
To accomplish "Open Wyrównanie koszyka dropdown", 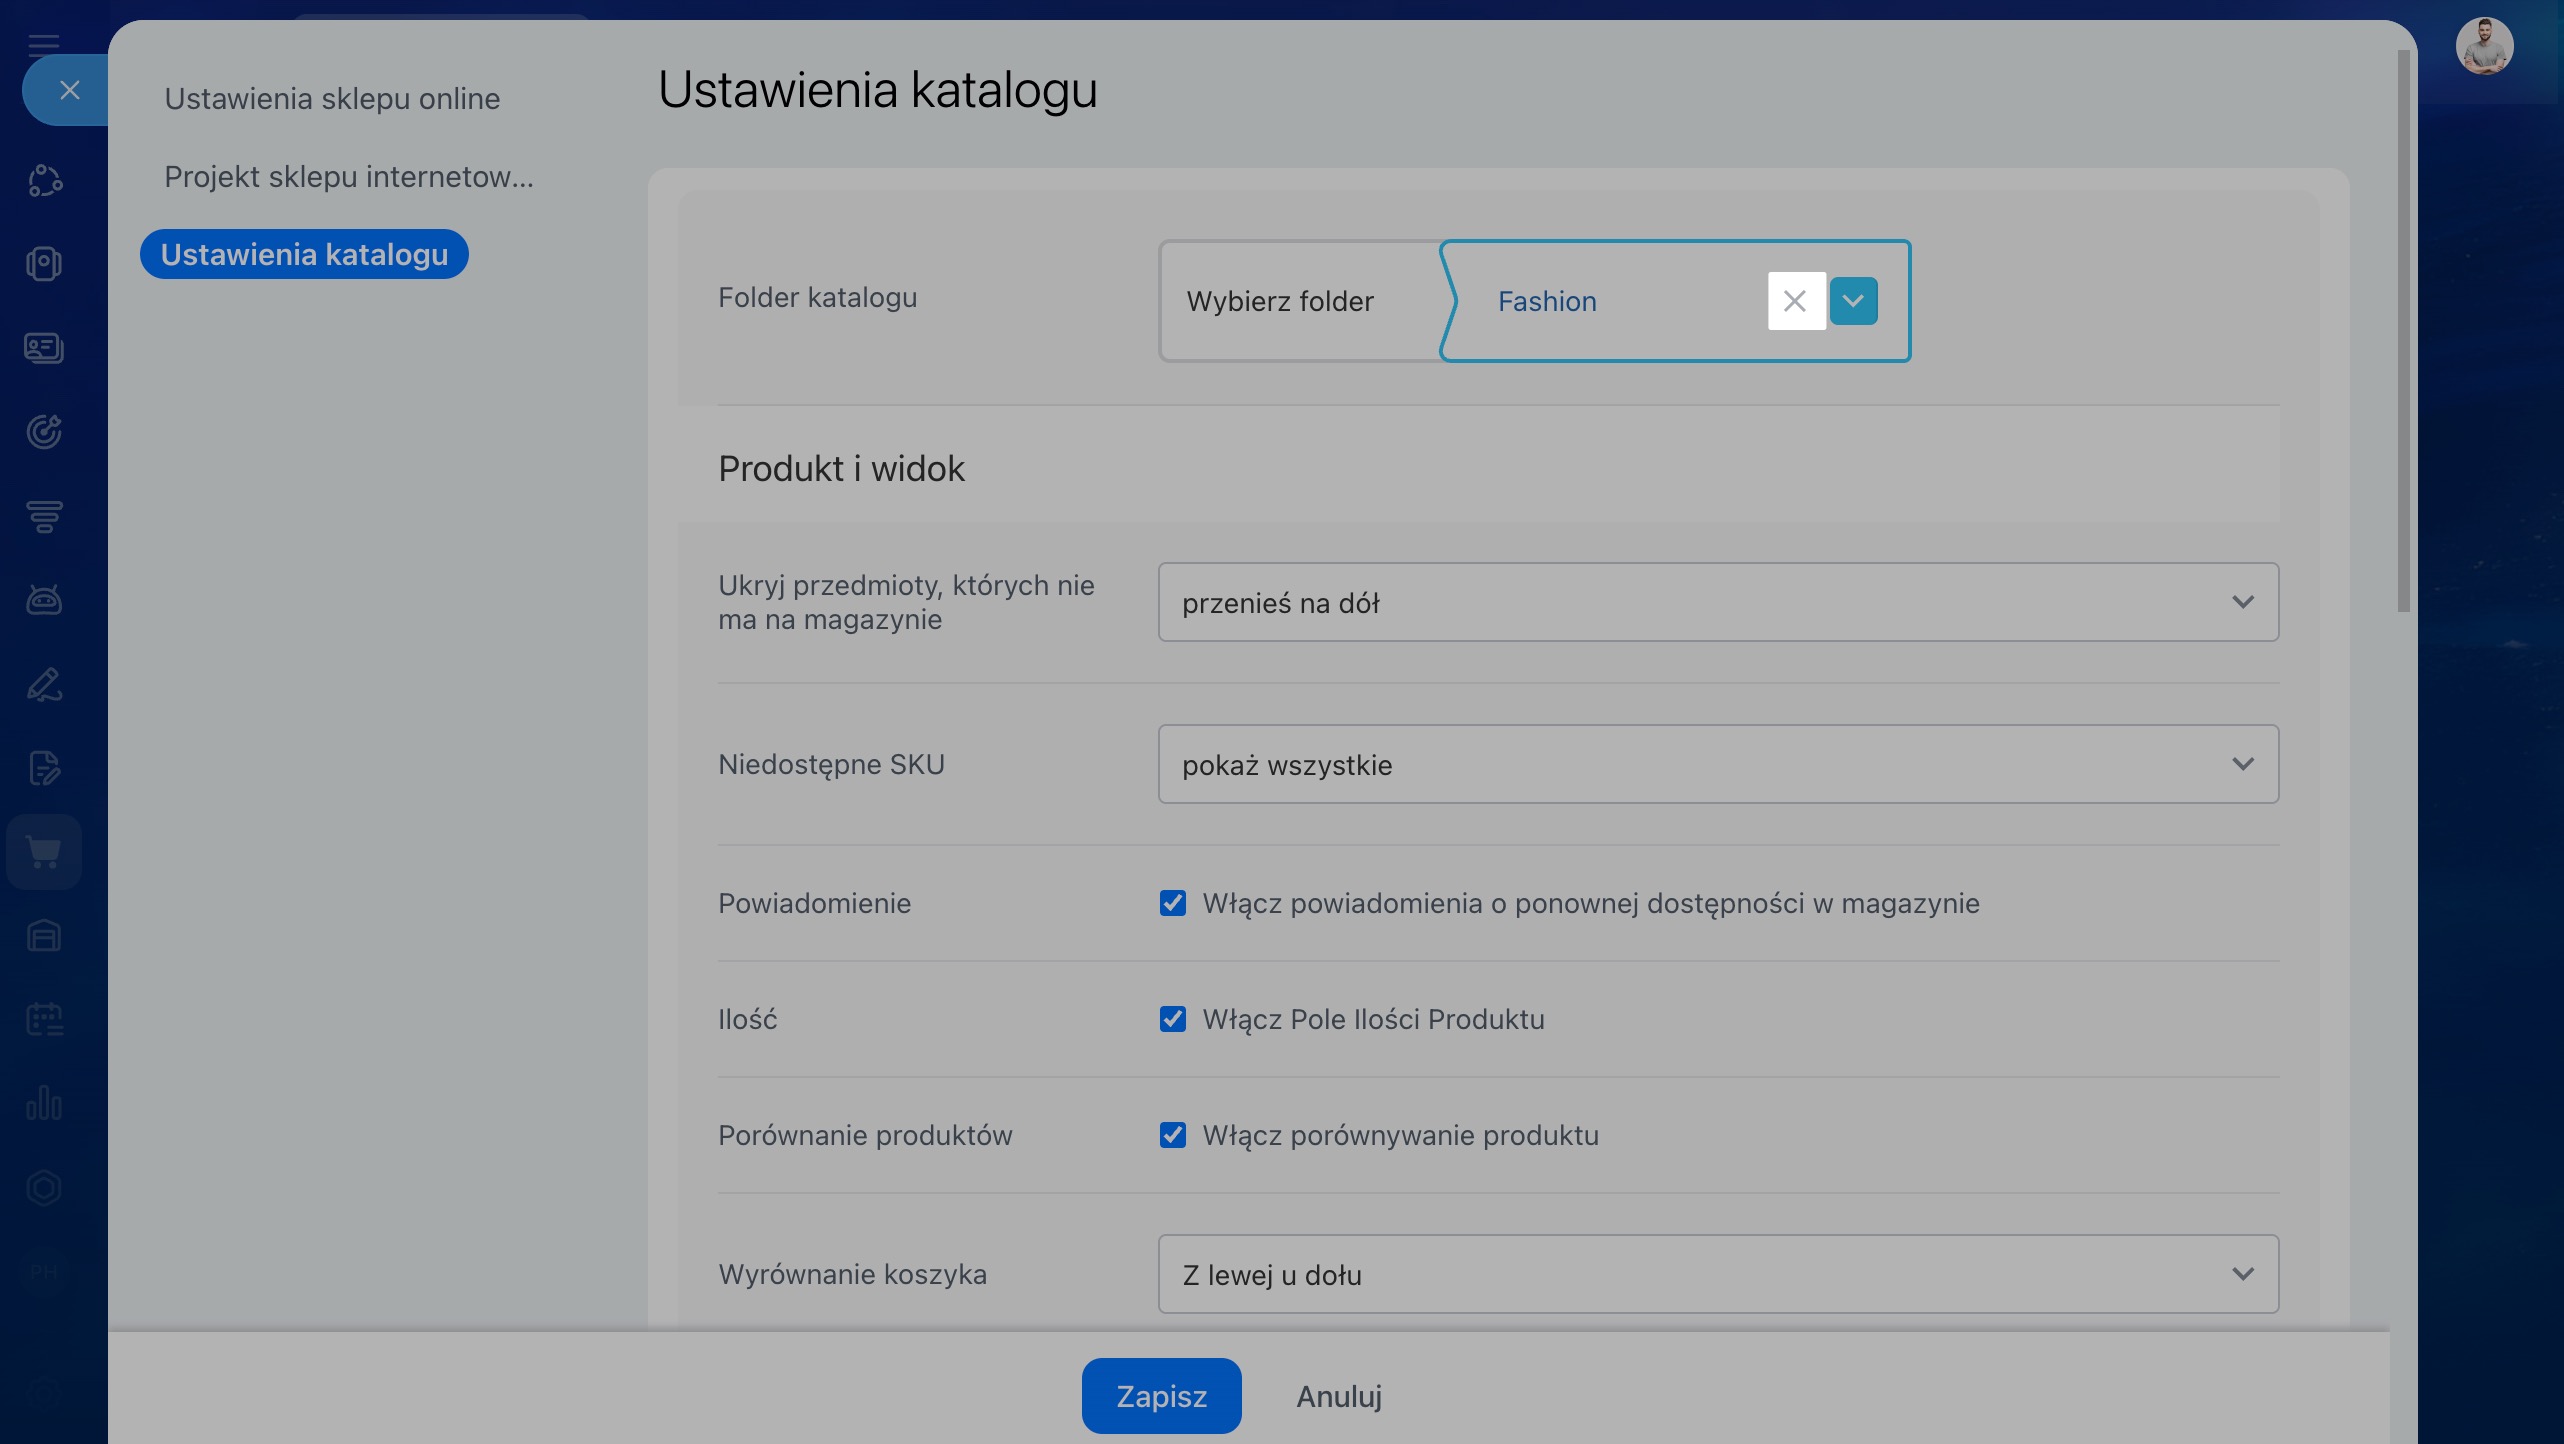I will pyautogui.click(x=1717, y=1274).
